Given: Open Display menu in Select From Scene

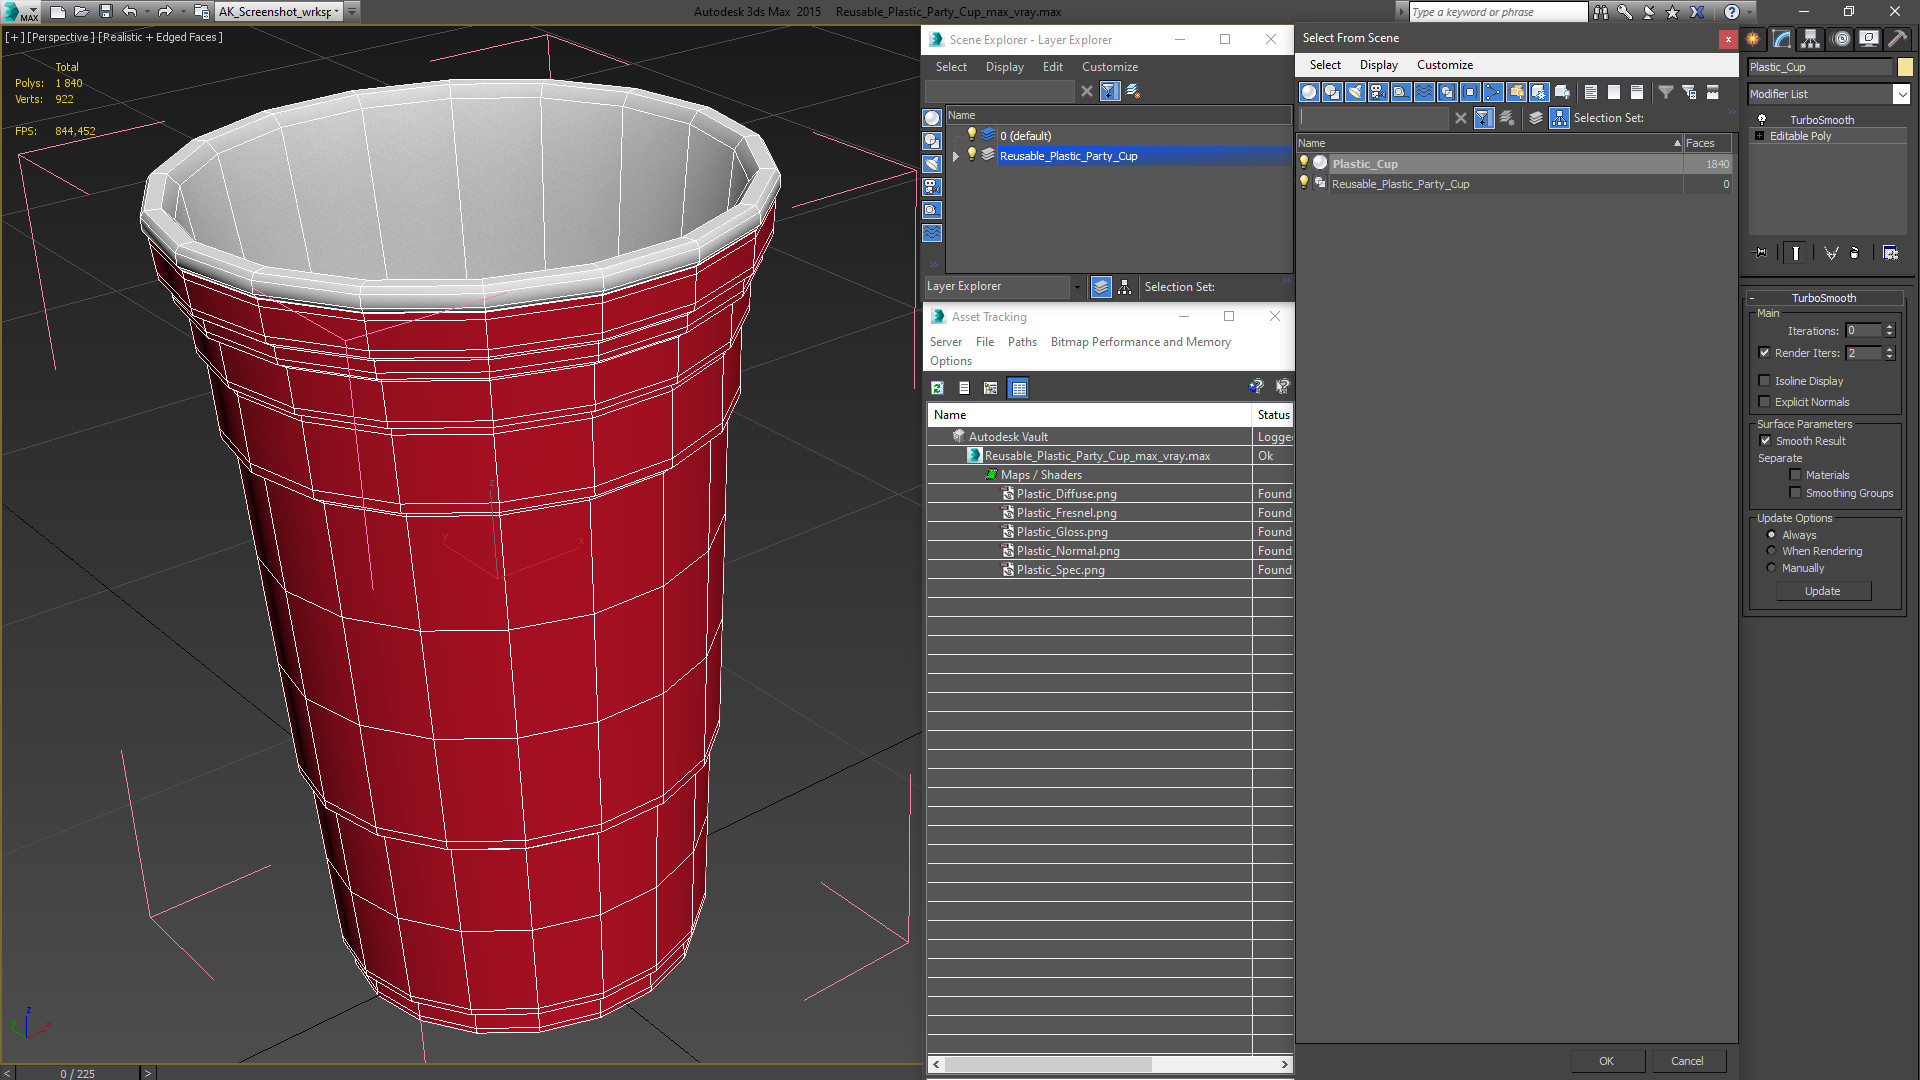Looking at the screenshot, I should tap(1378, 65).
